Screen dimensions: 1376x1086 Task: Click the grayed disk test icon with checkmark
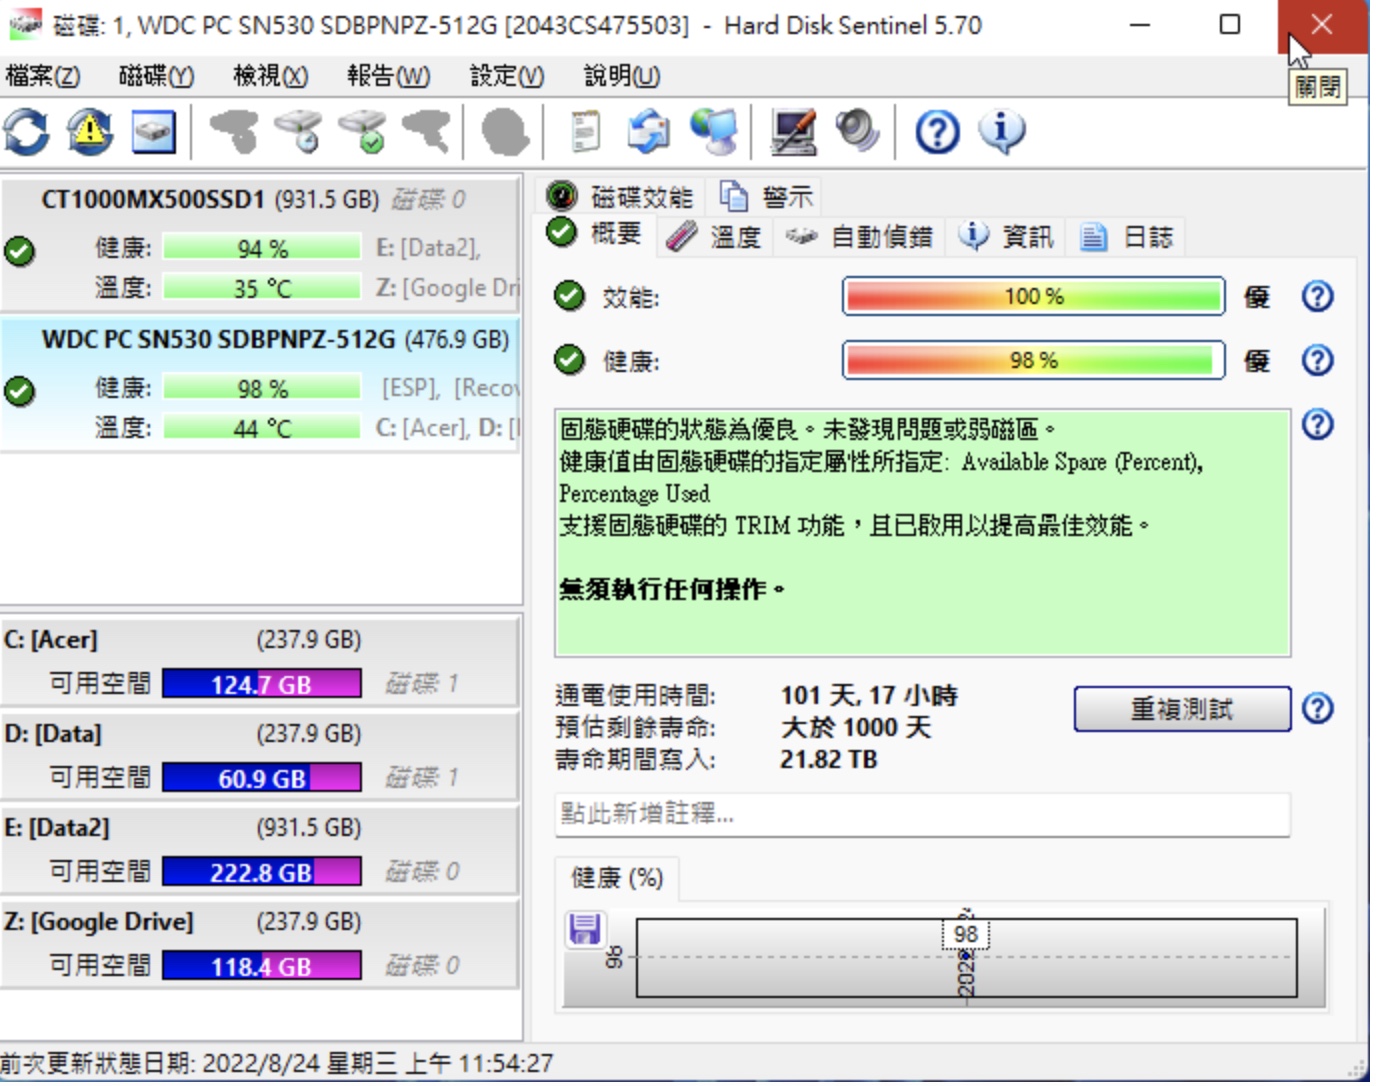(x=362, y=131)
